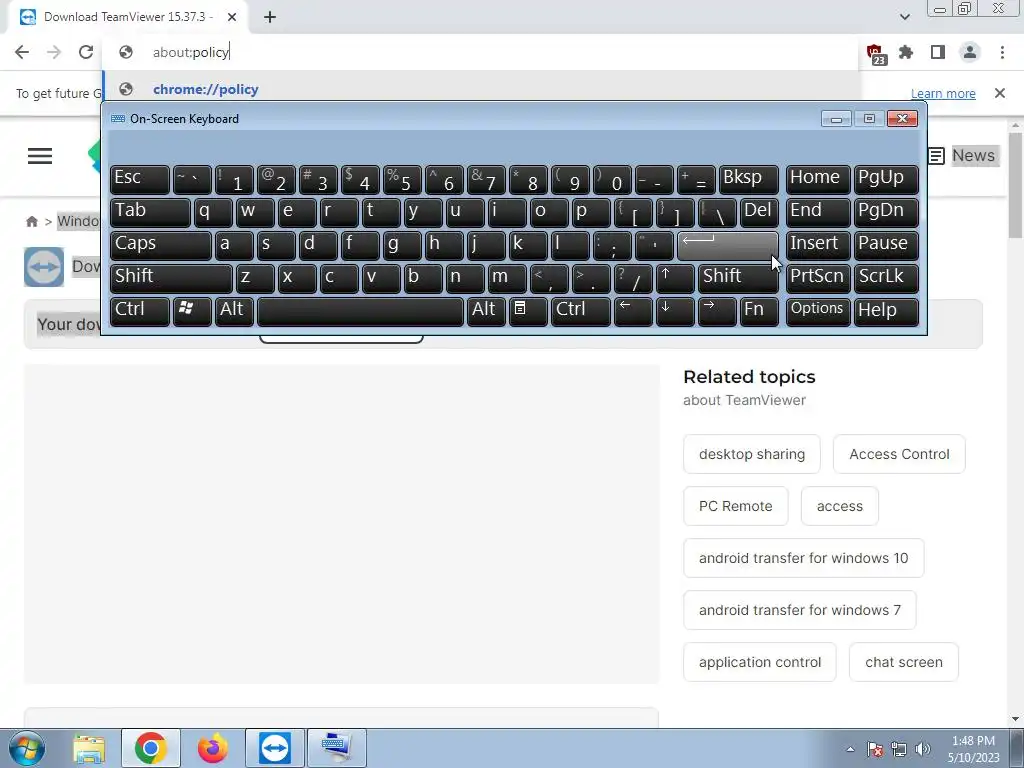Screen dimensions: 1024x768
Task: Select the chrome://policy suggestion
Action: (480, 89)
